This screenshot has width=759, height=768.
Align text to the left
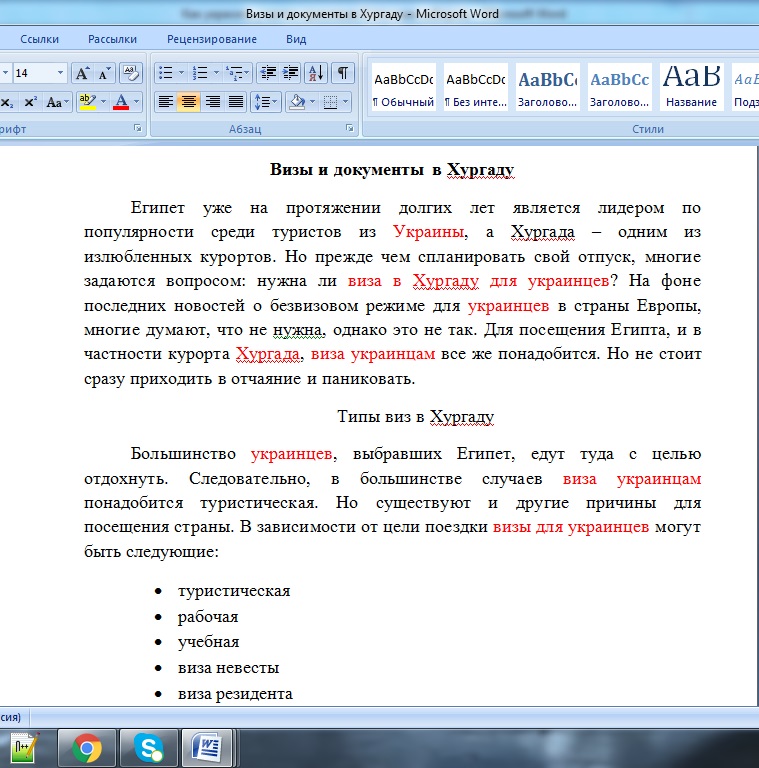[x=166, y=102]
